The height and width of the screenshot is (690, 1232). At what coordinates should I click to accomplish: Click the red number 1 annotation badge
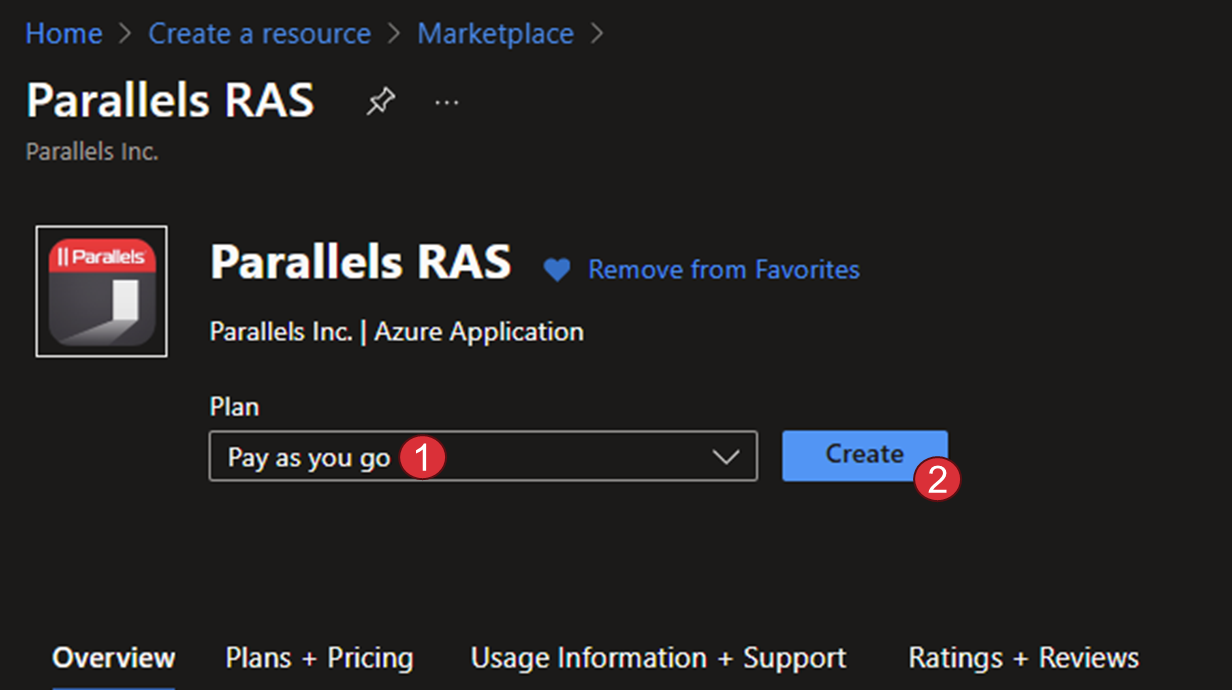click(x=422, y=458)
